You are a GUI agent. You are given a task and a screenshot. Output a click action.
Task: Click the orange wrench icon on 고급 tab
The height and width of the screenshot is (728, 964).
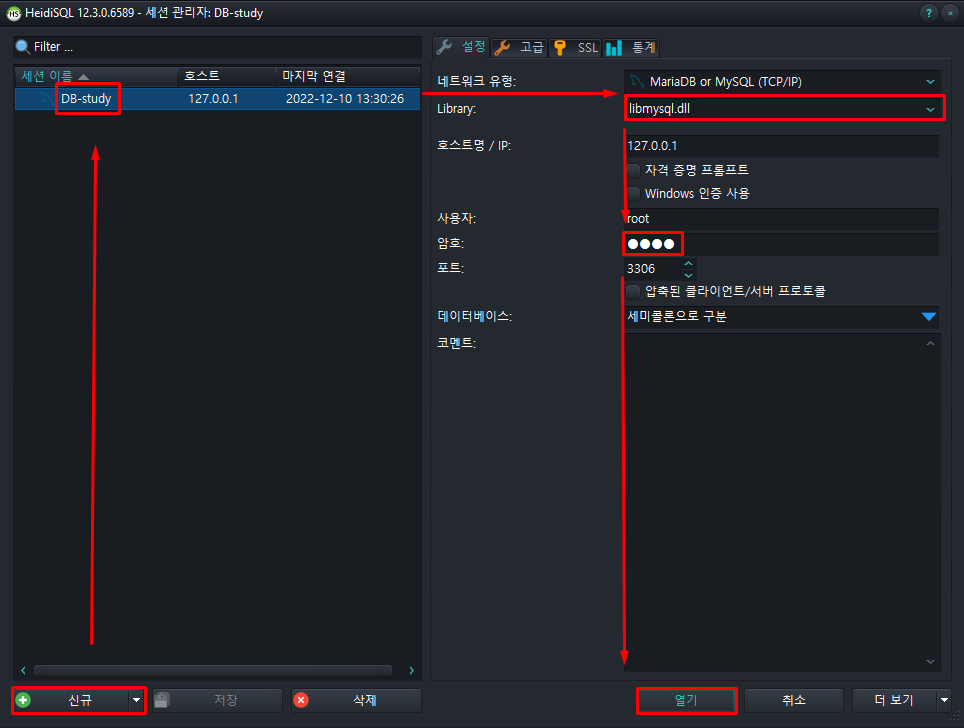502,47
